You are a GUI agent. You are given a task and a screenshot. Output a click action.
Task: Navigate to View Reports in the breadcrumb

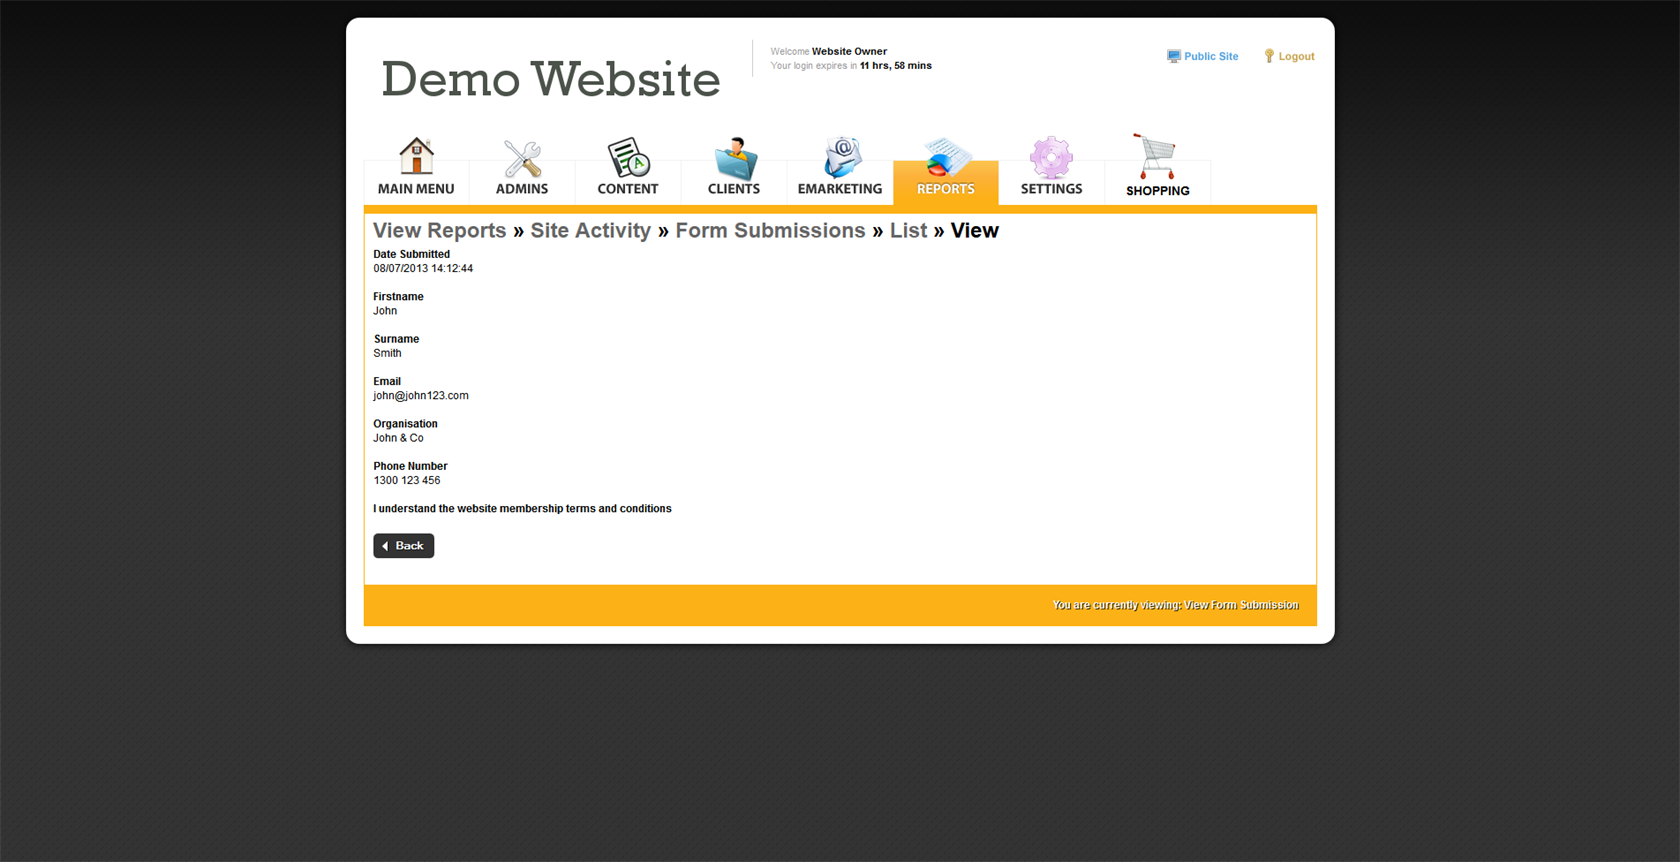[x=439, y=231]
